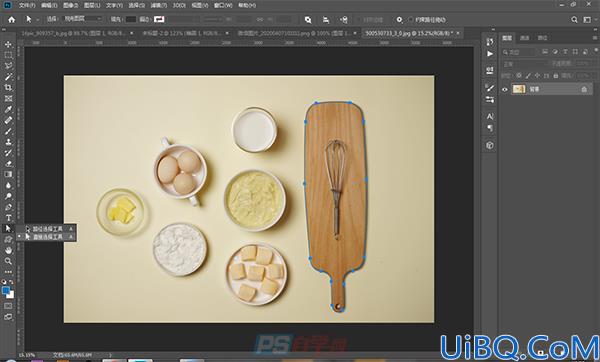The width and height of the screenshot is (600, 362).
Task: Click the blue foreground color swatch
Action: point(6,291)
